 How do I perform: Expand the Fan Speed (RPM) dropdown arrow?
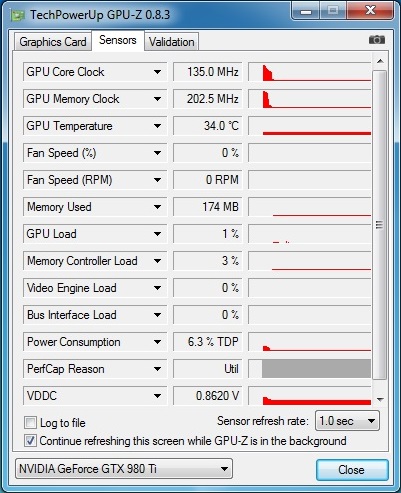[157, 180]
